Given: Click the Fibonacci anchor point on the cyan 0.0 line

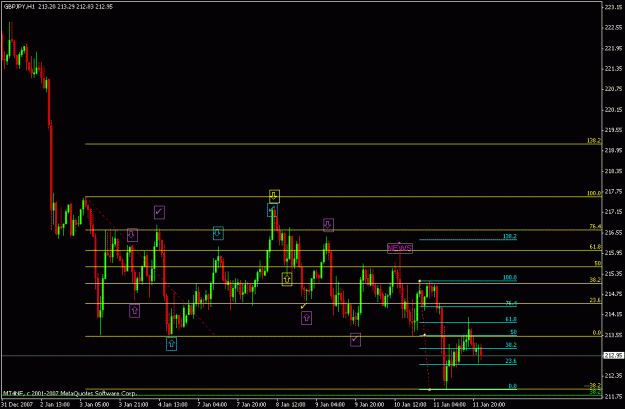Looking at the screenshot, I should click(429, 389).
